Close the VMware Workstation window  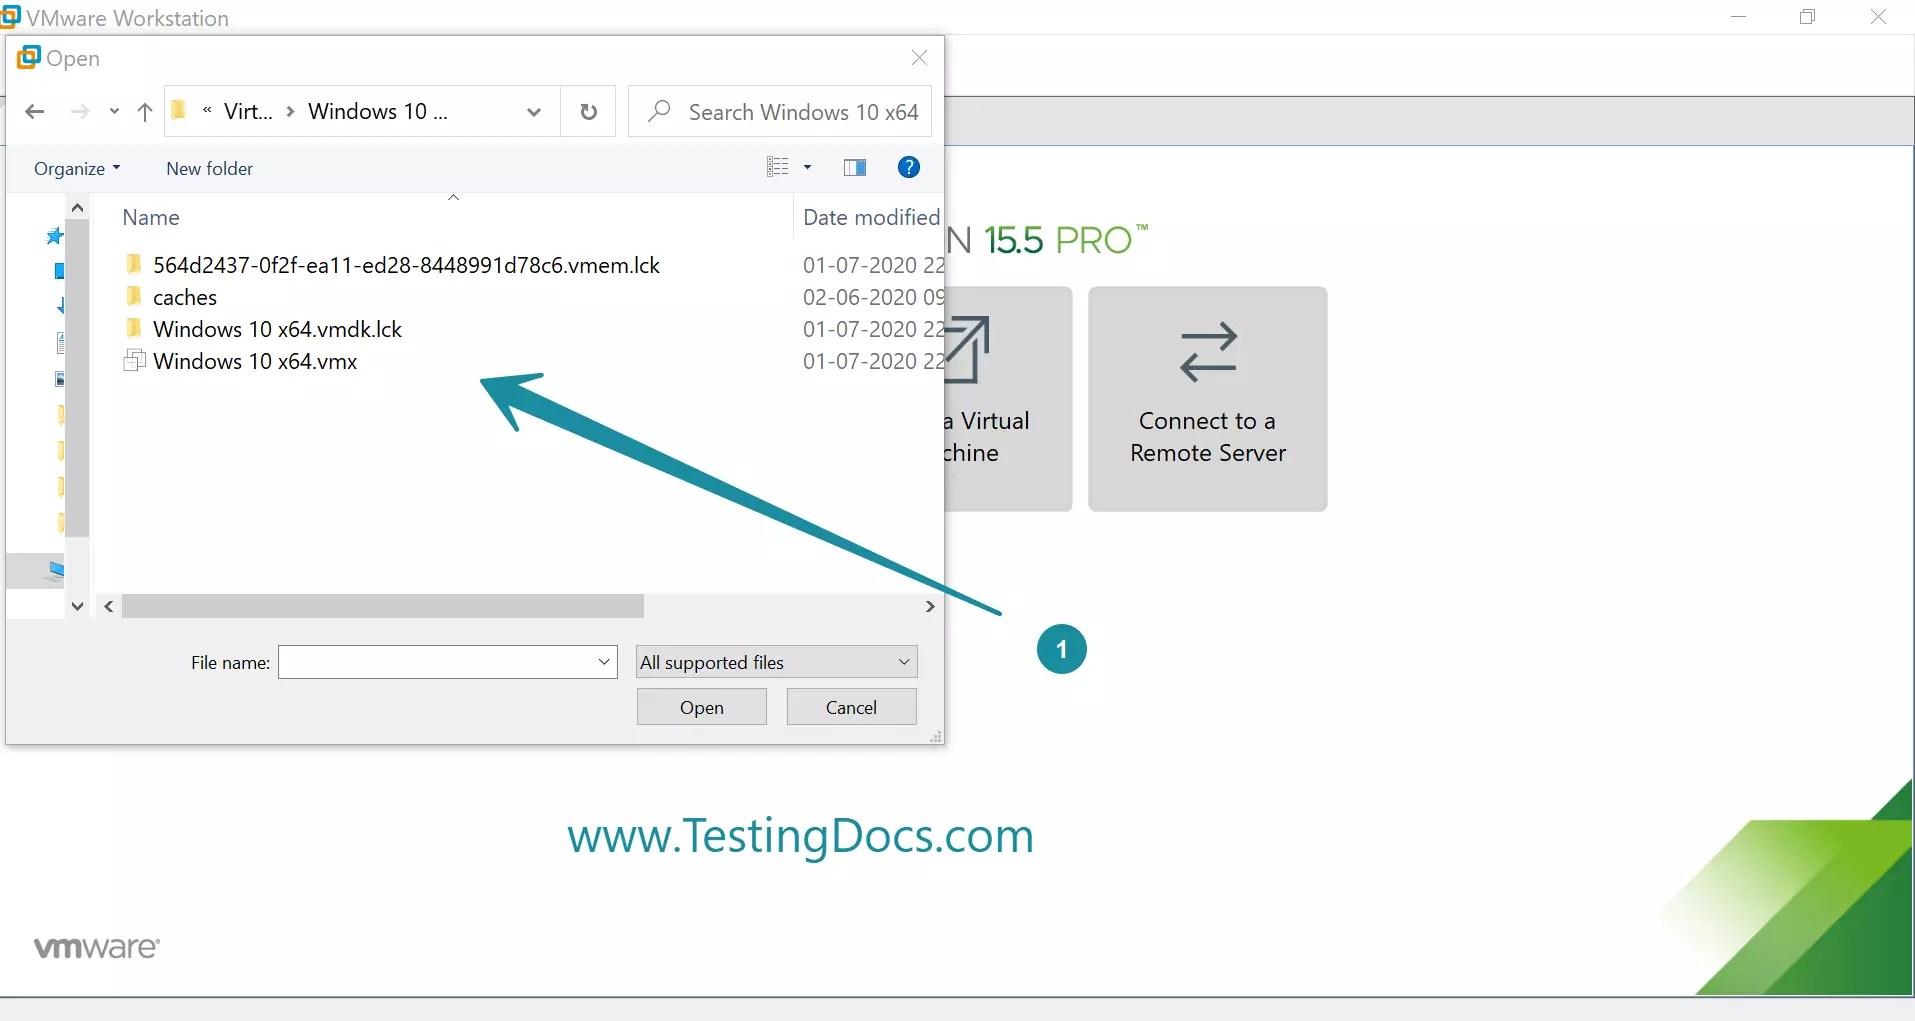coord(1878,17)
